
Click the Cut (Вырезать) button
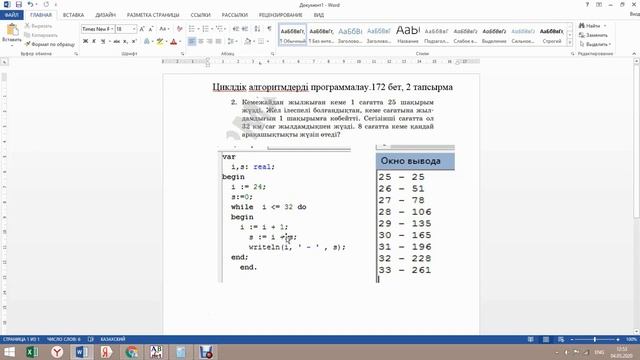(x=39, y=26)
